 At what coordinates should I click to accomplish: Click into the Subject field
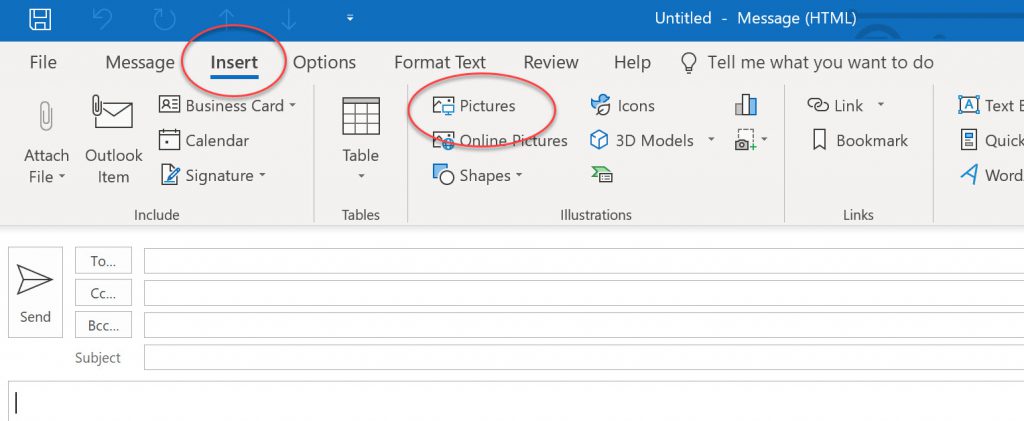click(x=583, y=358)
